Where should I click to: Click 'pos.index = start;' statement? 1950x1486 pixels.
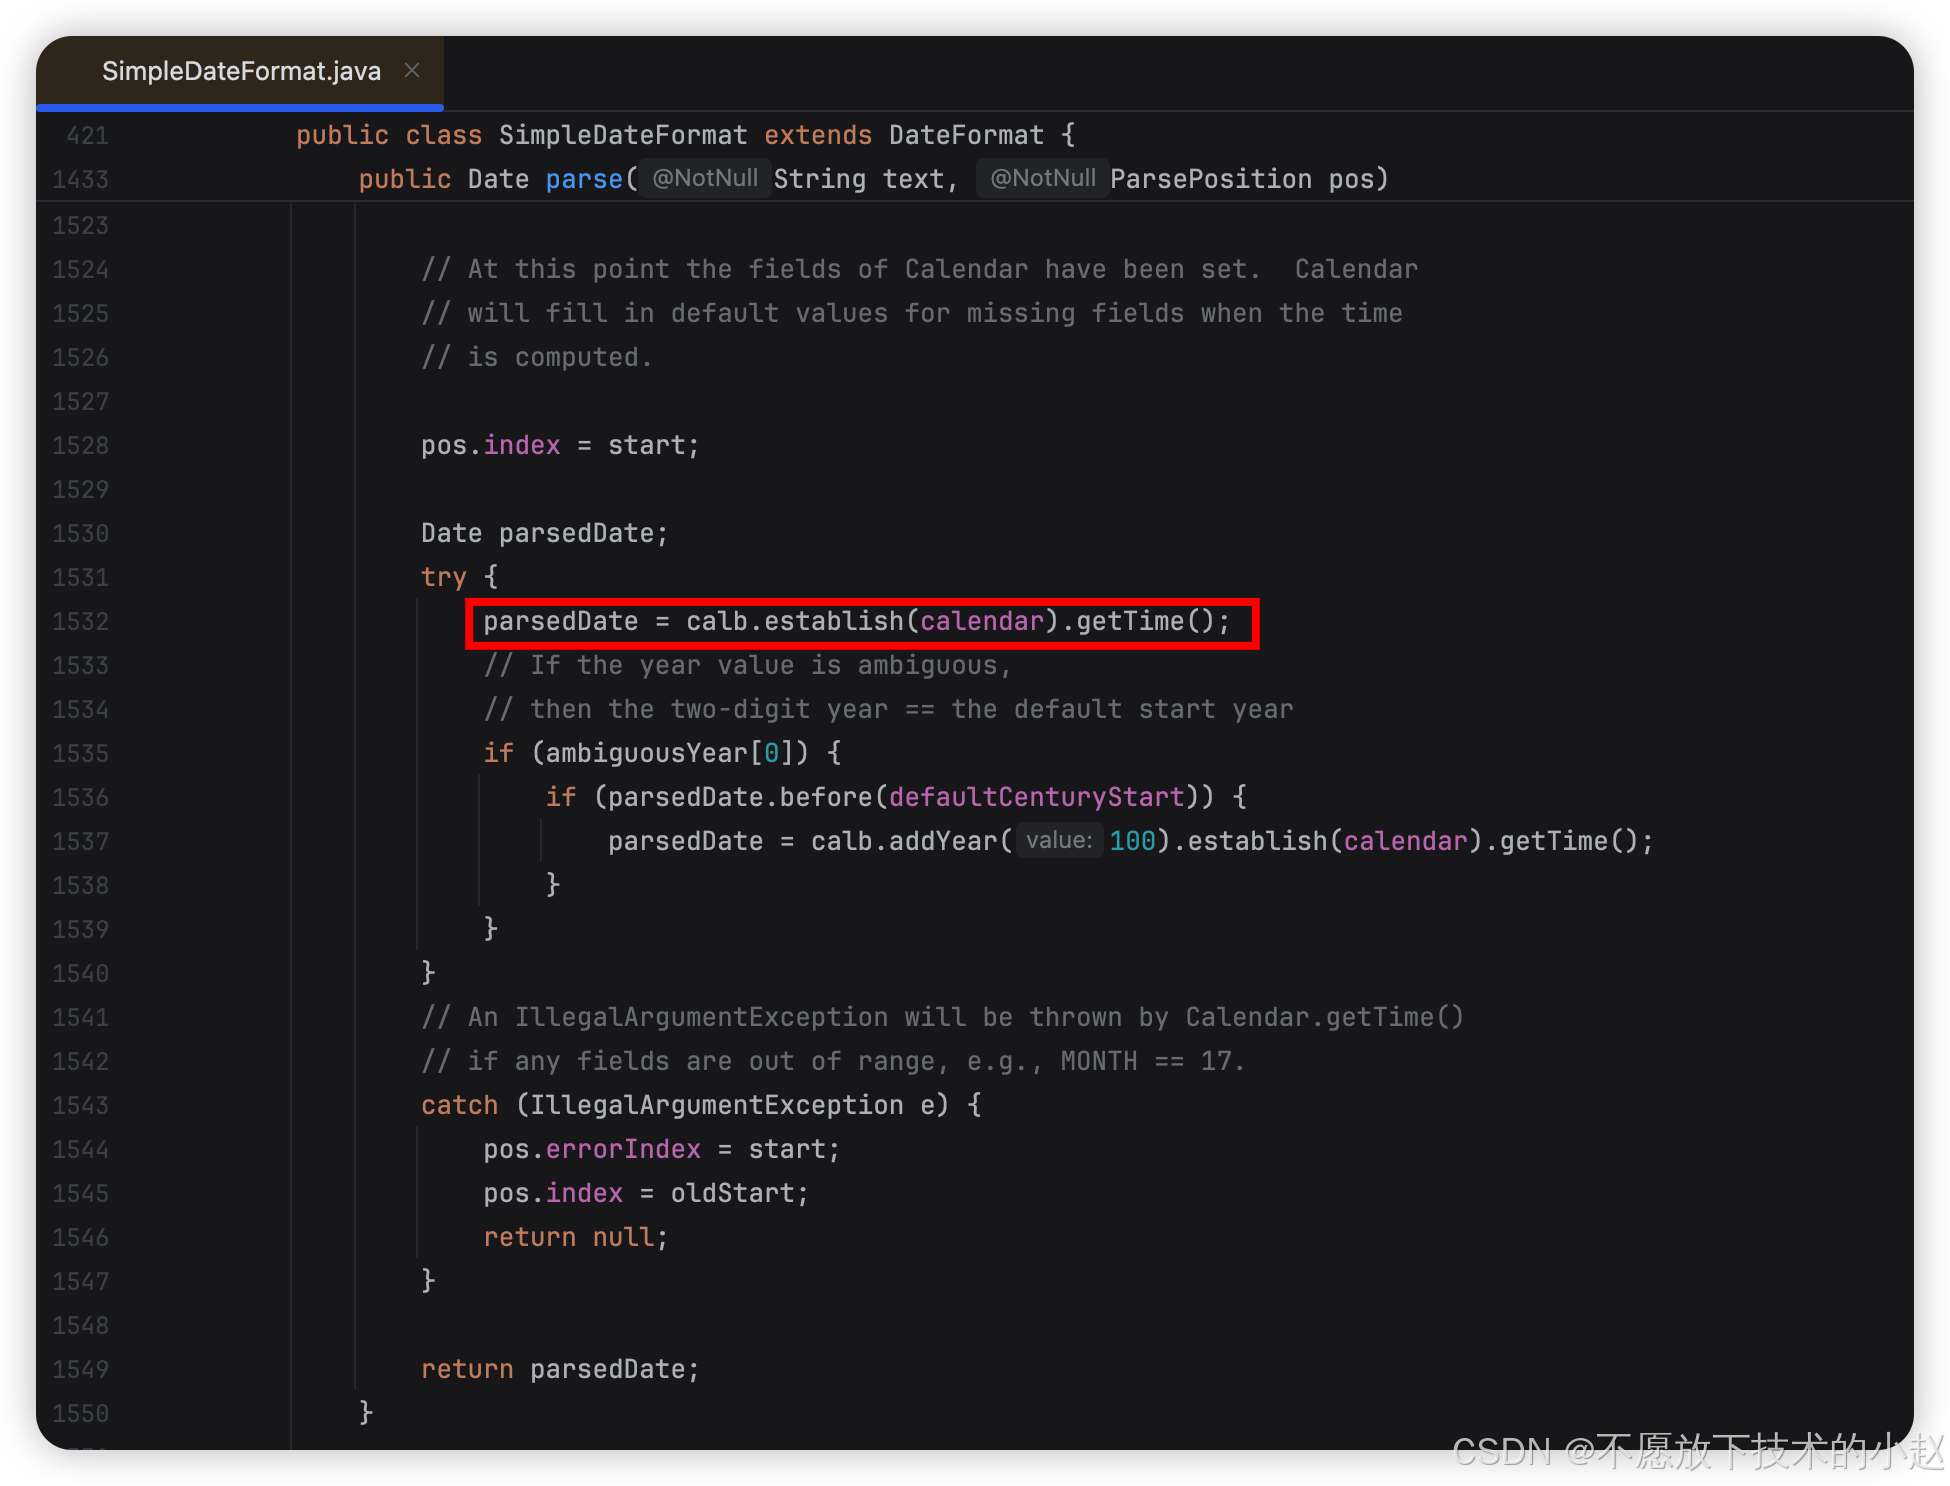click(x=559, y=445)
